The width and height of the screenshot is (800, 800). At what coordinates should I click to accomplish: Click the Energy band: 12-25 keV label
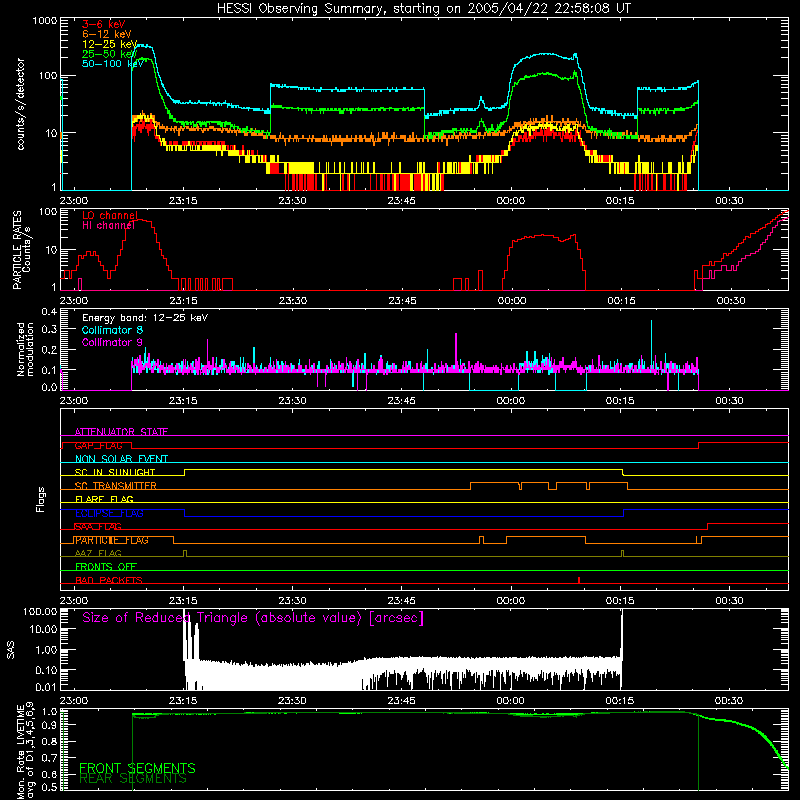(x=145, y=318)
